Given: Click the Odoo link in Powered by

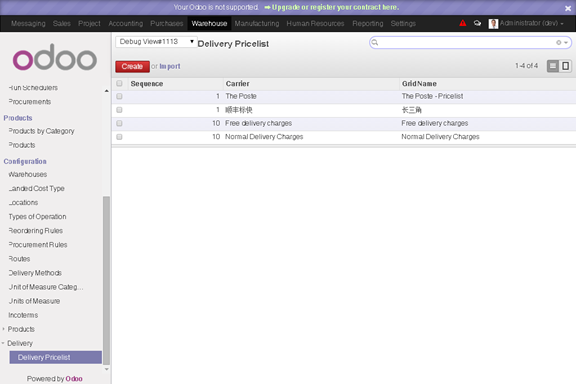Looking at the screenshot, I should [x=74, y=378].
